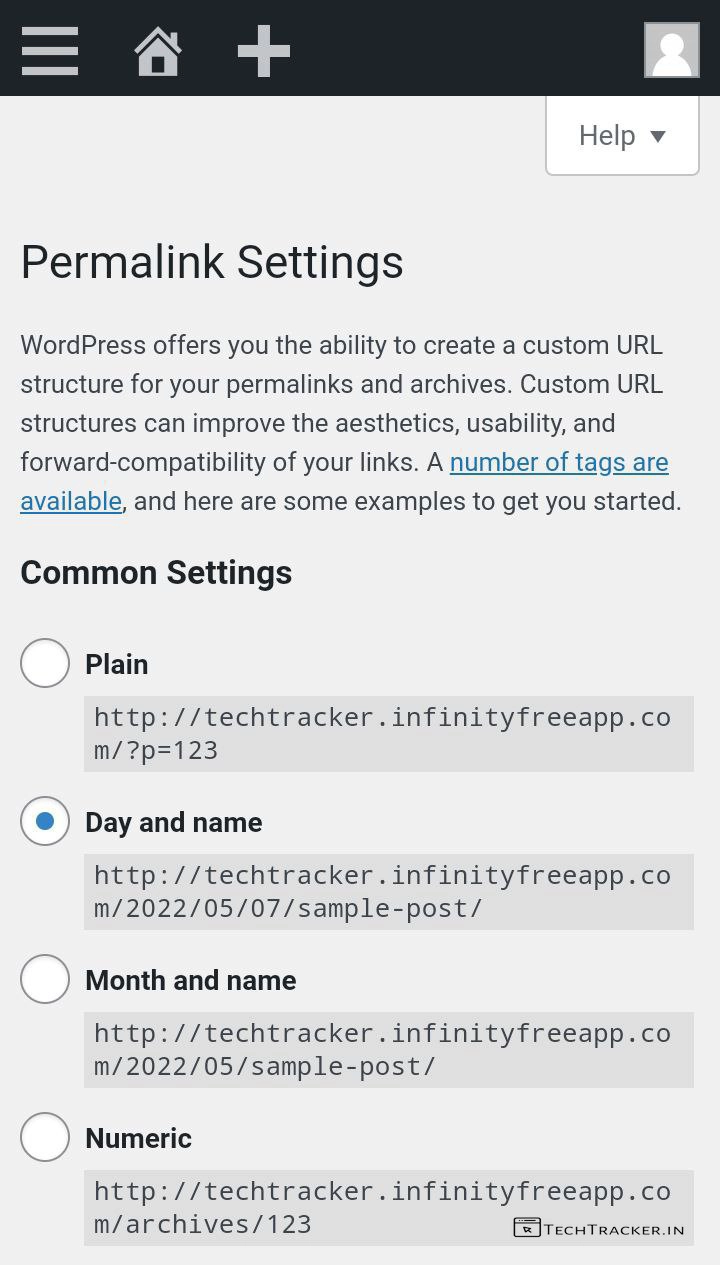Viewport: 720px width, 1265px height.
Task: Select the Day and name radio button
Action: pos(45,821)
